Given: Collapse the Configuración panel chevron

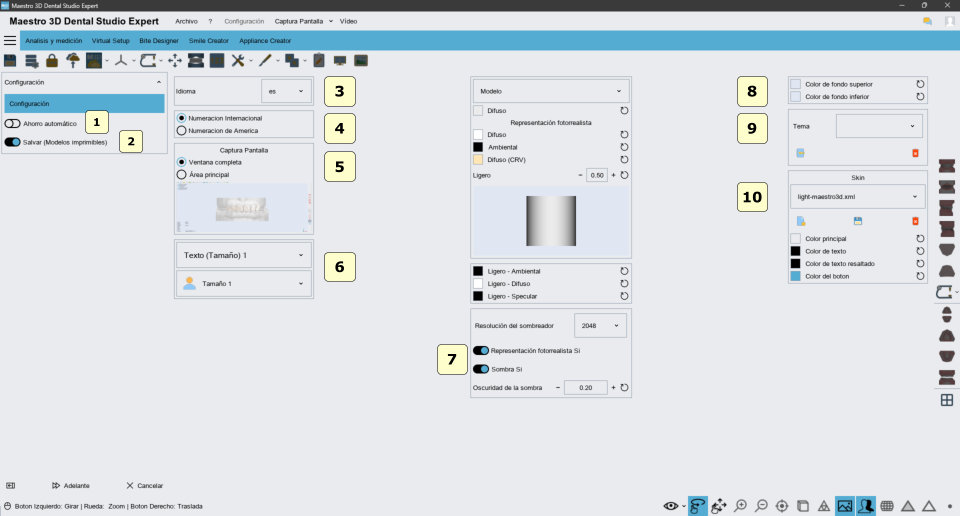Looking at the screenshot, I should tap(159, 82).
